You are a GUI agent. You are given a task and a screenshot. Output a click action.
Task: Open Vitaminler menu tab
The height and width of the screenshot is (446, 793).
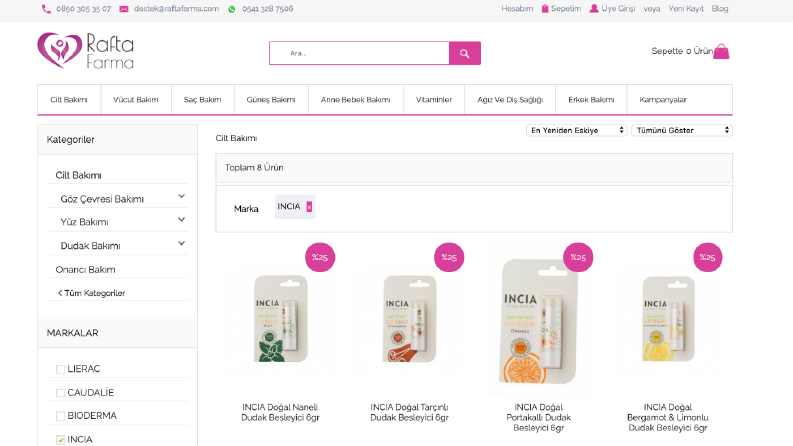click(434, 100)
